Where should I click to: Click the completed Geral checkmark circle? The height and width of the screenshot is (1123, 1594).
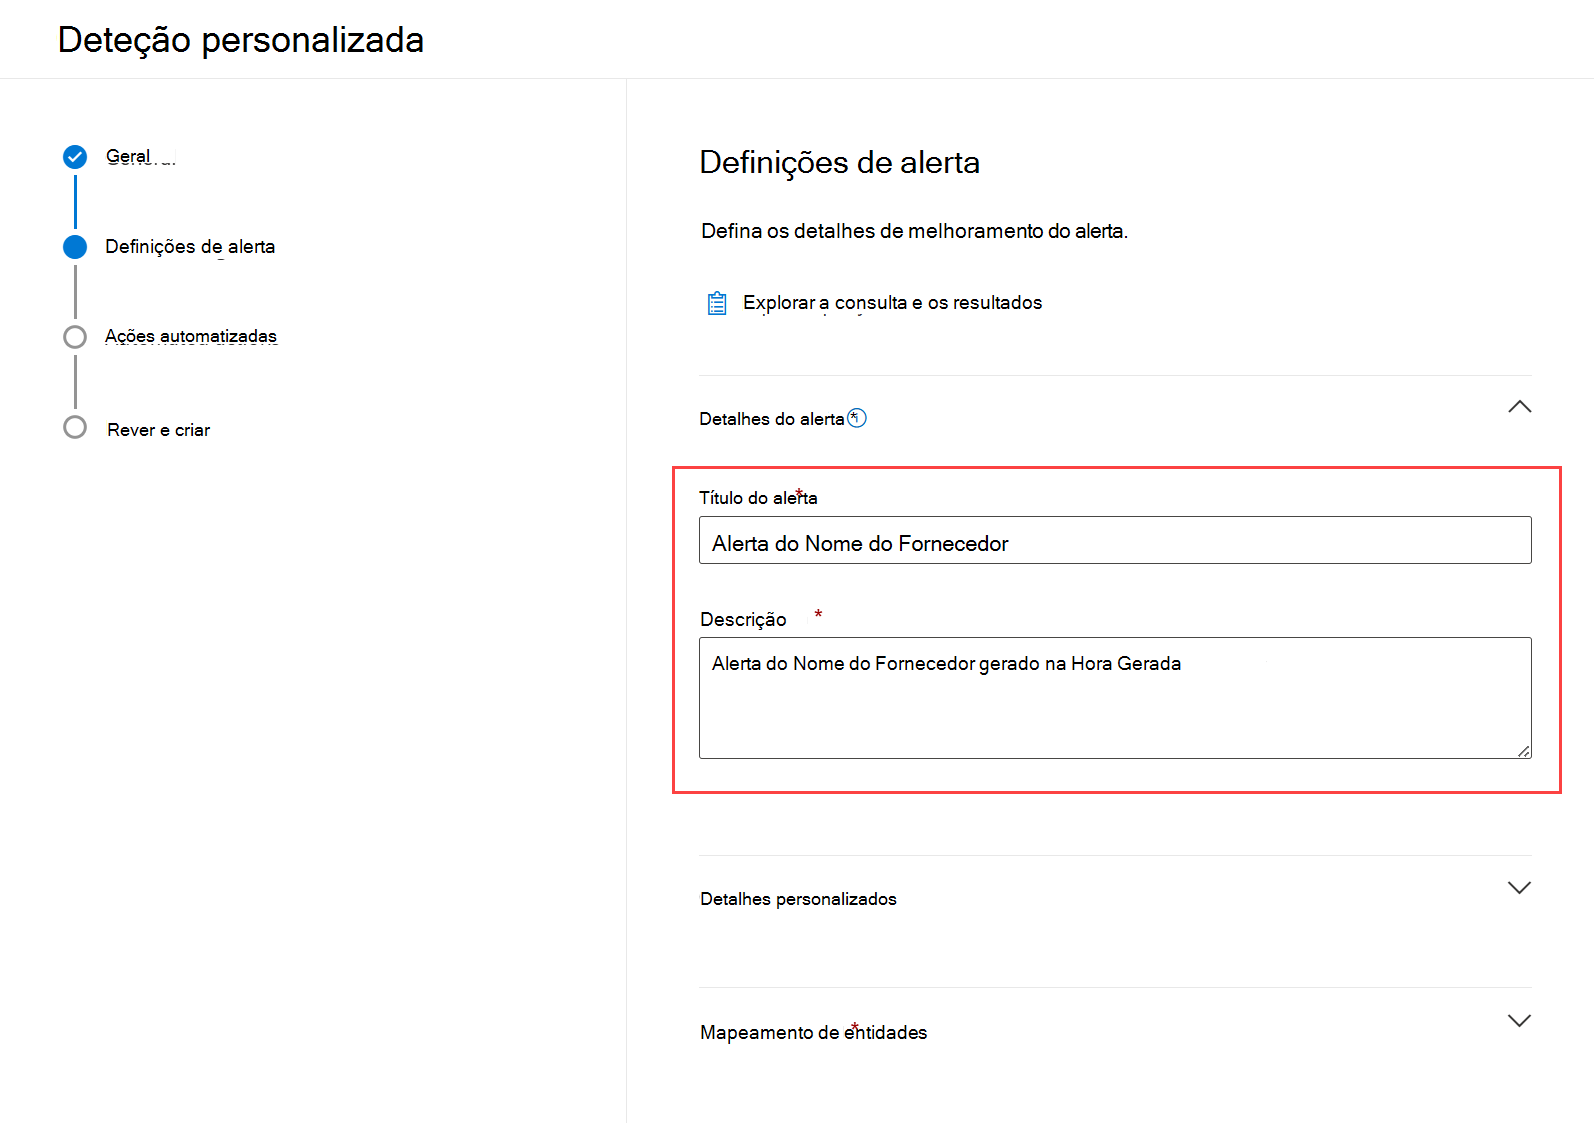tap(75, 157)
